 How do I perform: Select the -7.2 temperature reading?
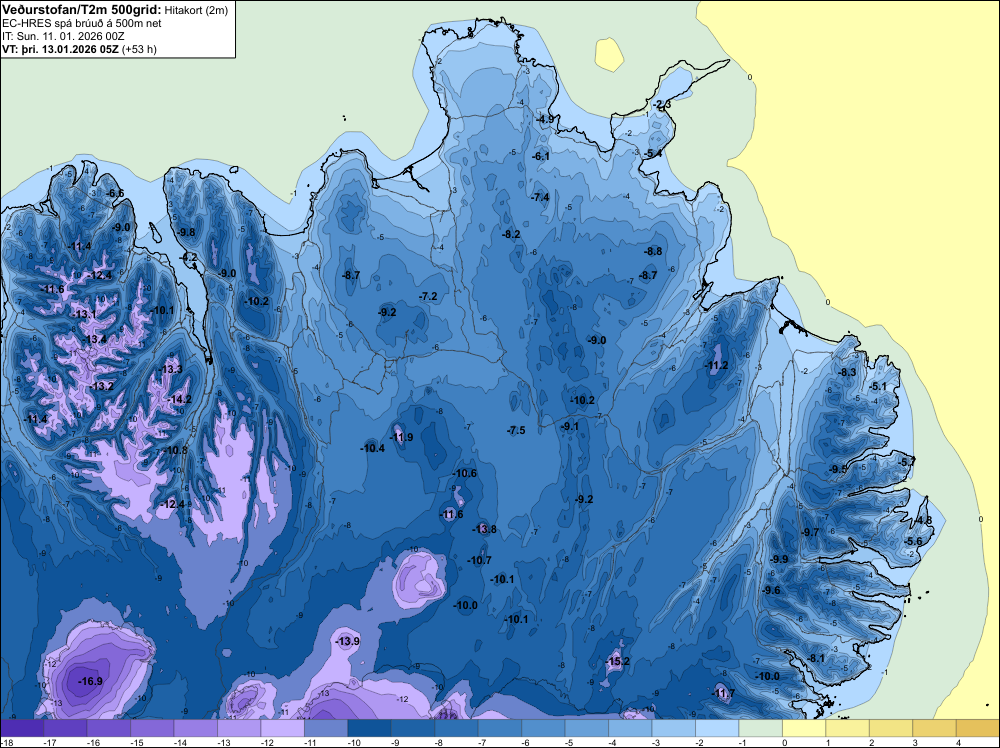click(429, 297)
